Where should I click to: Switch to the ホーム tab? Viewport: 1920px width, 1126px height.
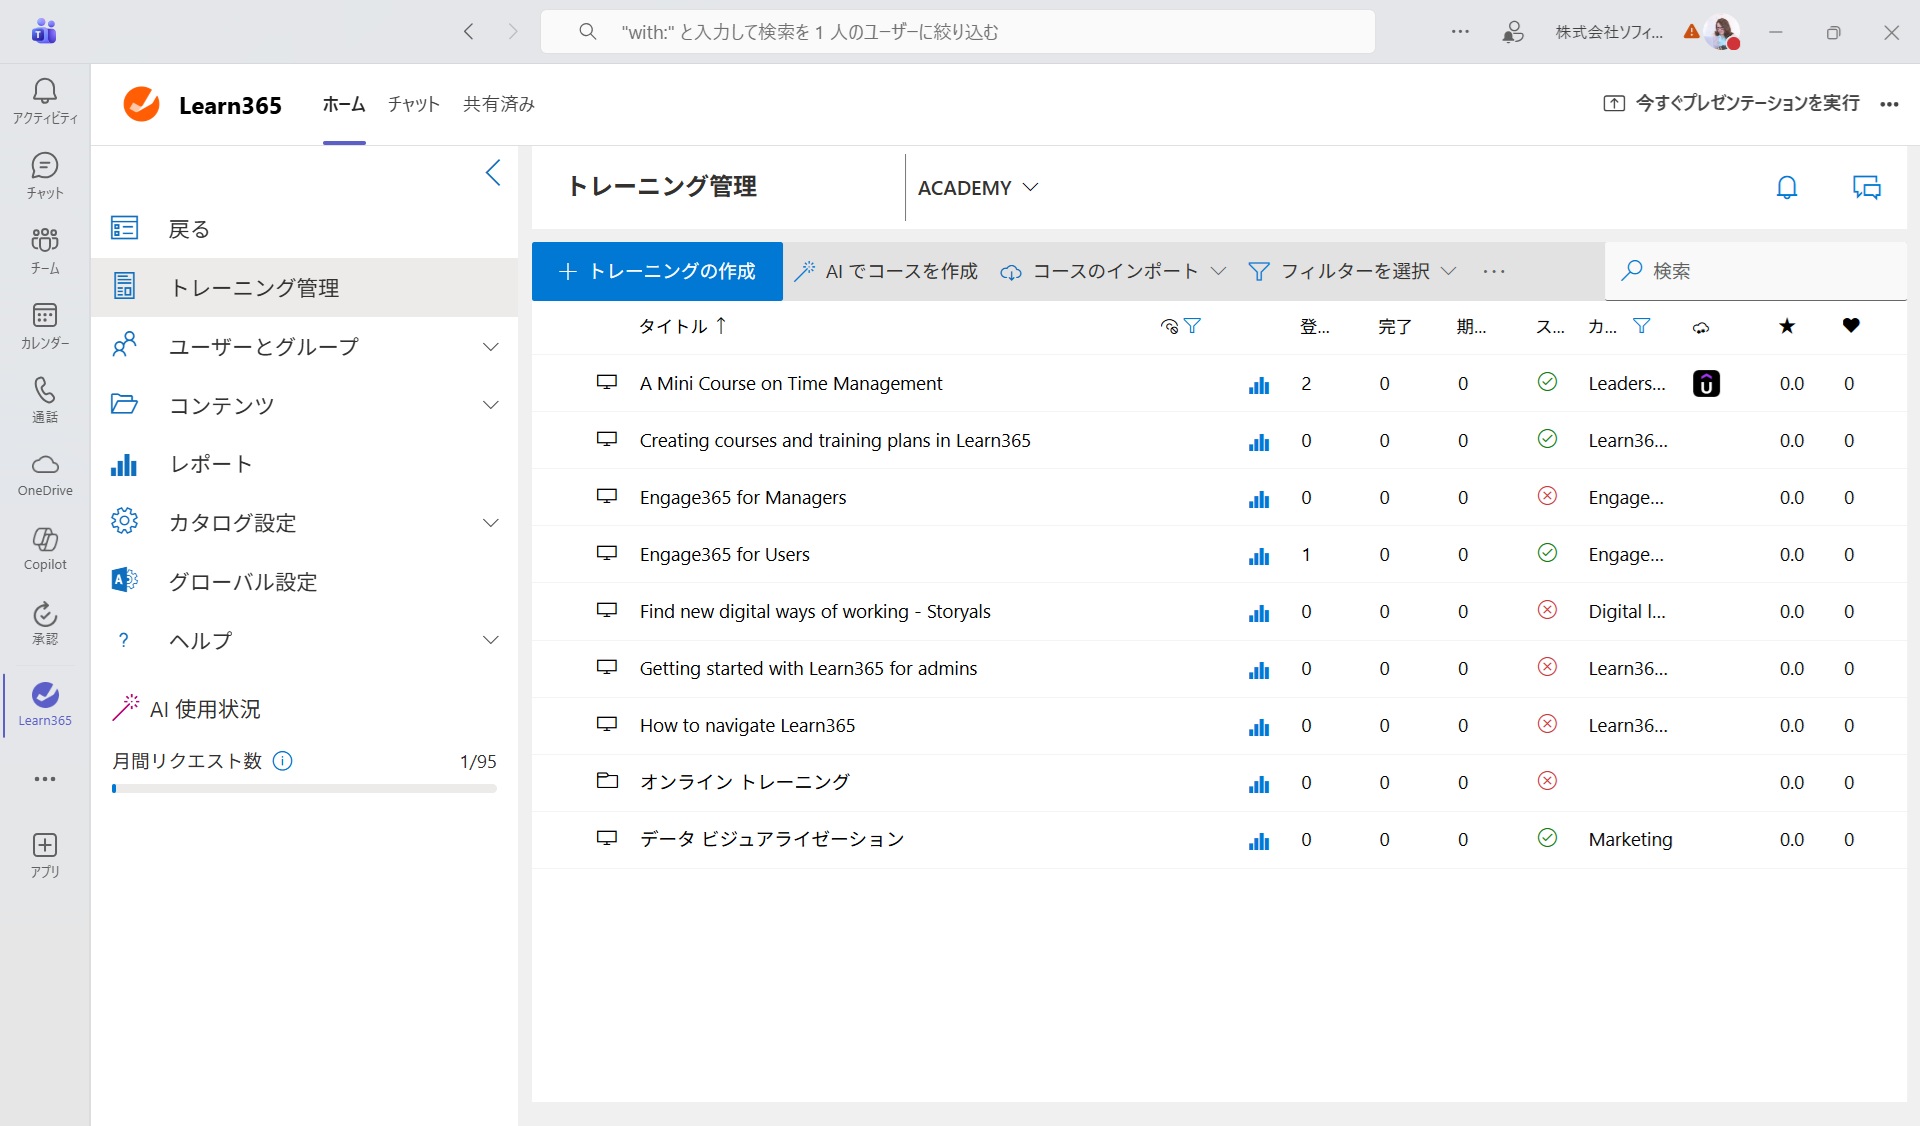click(x=344, y=104)
